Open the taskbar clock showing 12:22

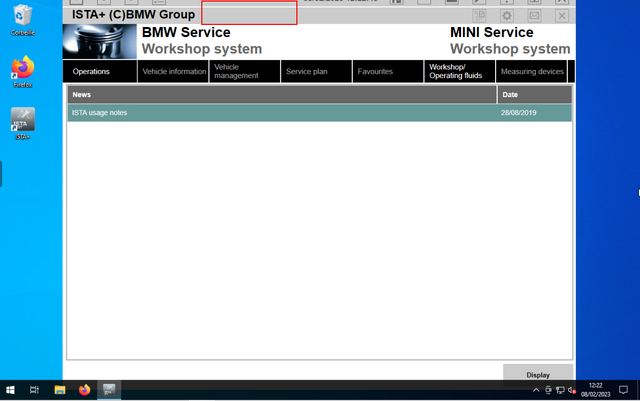[x=596, y=390]
